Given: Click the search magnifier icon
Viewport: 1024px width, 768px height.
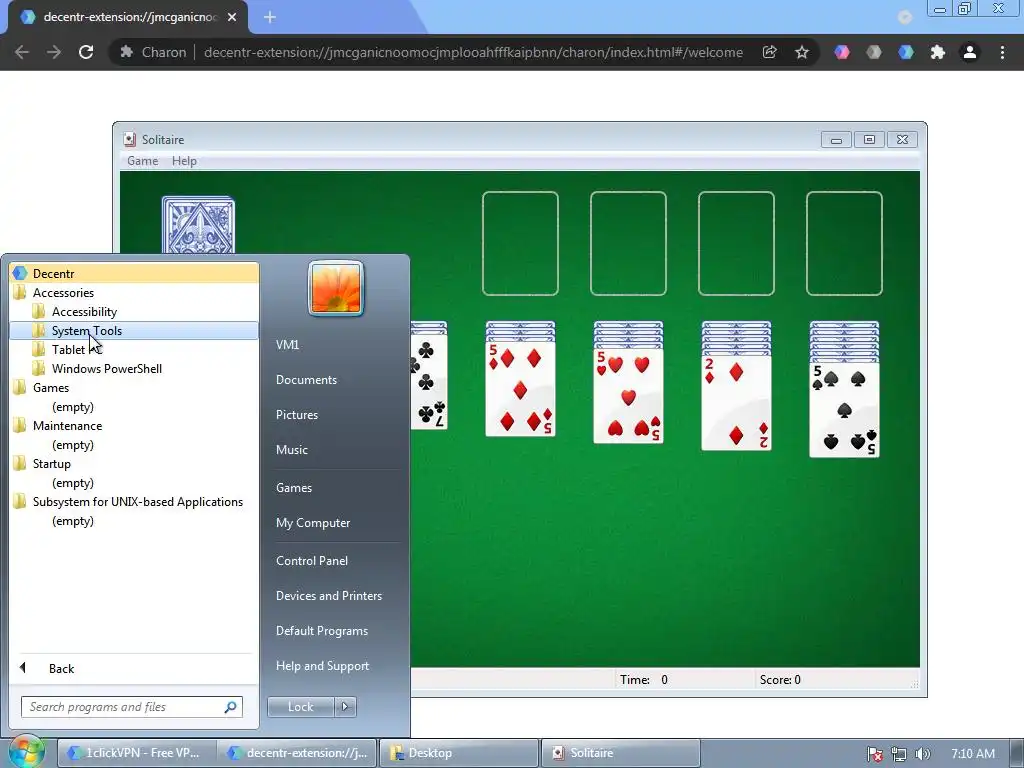Looking at the screenshot, I should click(x=231, y=707).
